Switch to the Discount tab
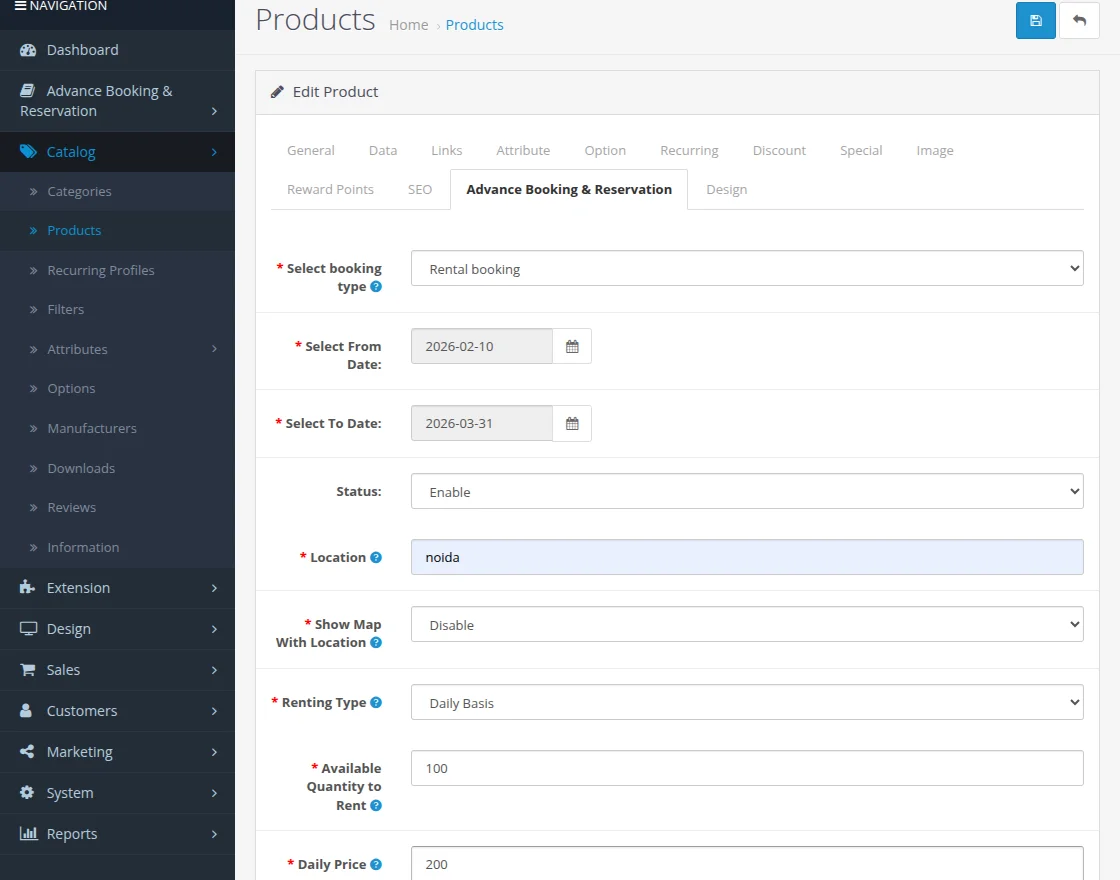This screenshot has width=1120, height=880. pos(779,150)
